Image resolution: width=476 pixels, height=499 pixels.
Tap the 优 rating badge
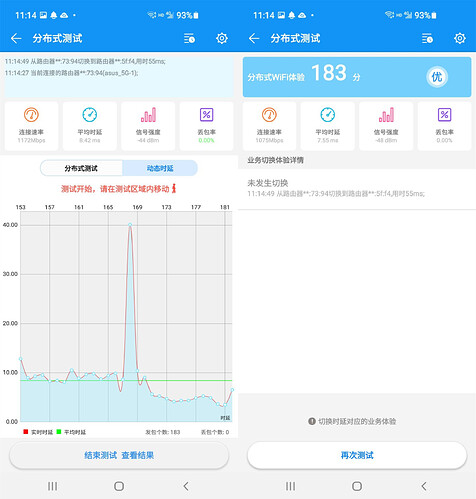pos(437,77)
